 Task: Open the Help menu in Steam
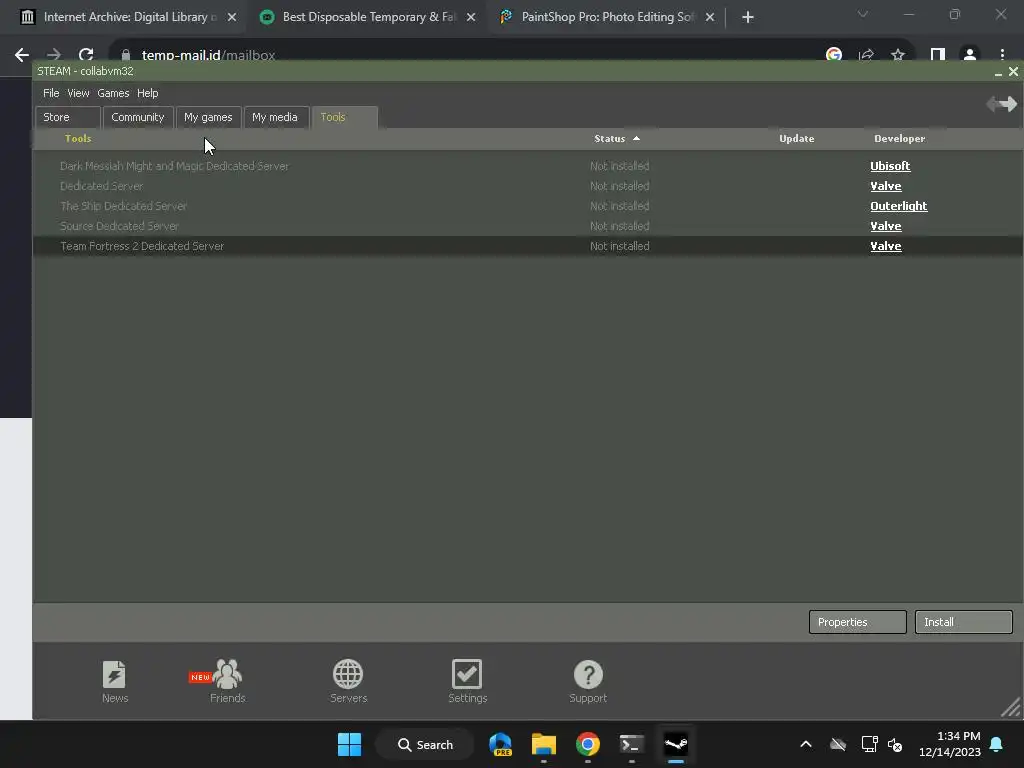148,93
